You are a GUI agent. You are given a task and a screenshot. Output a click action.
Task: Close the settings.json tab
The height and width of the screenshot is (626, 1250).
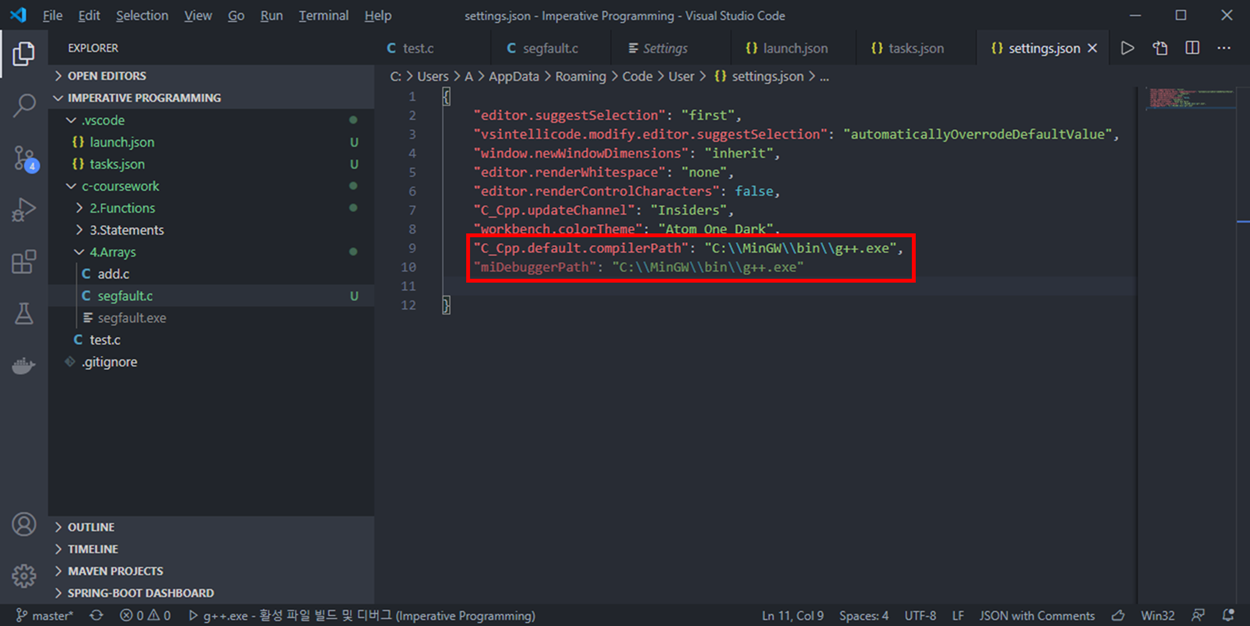point(1092,48)
